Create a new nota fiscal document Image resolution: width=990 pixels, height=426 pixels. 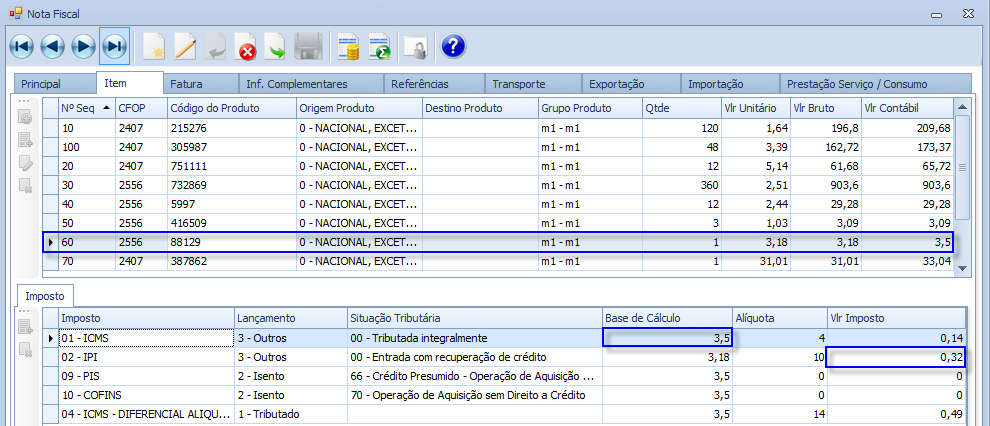pyautogui.click(x=154, y=46)
